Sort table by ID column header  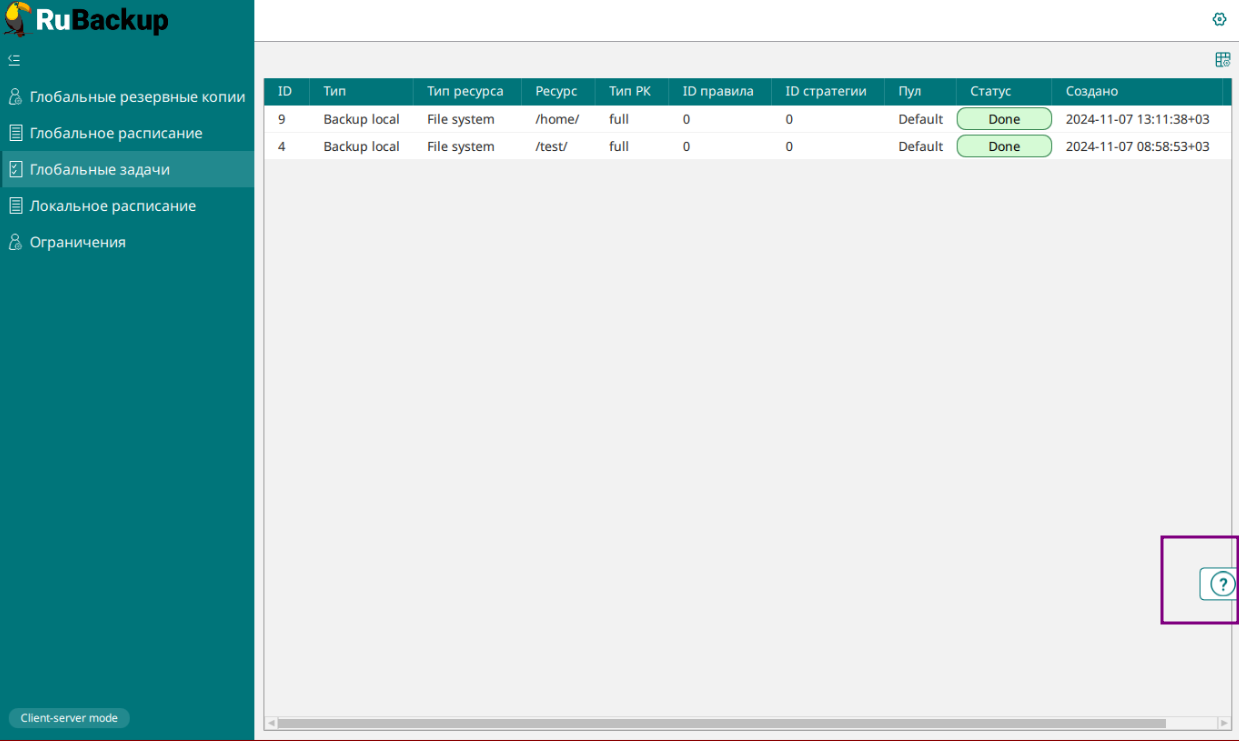click(285, 92)
